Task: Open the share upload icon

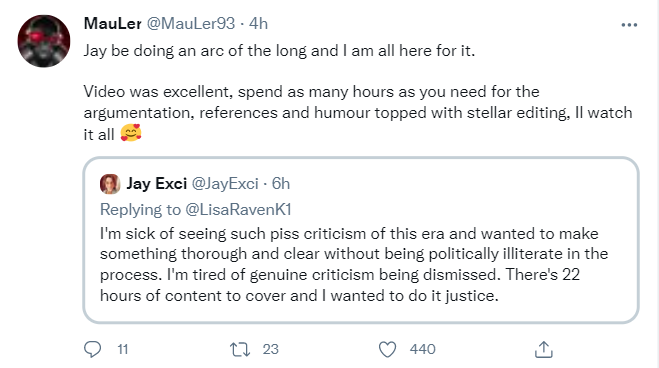Action: (x=543, y=349)
